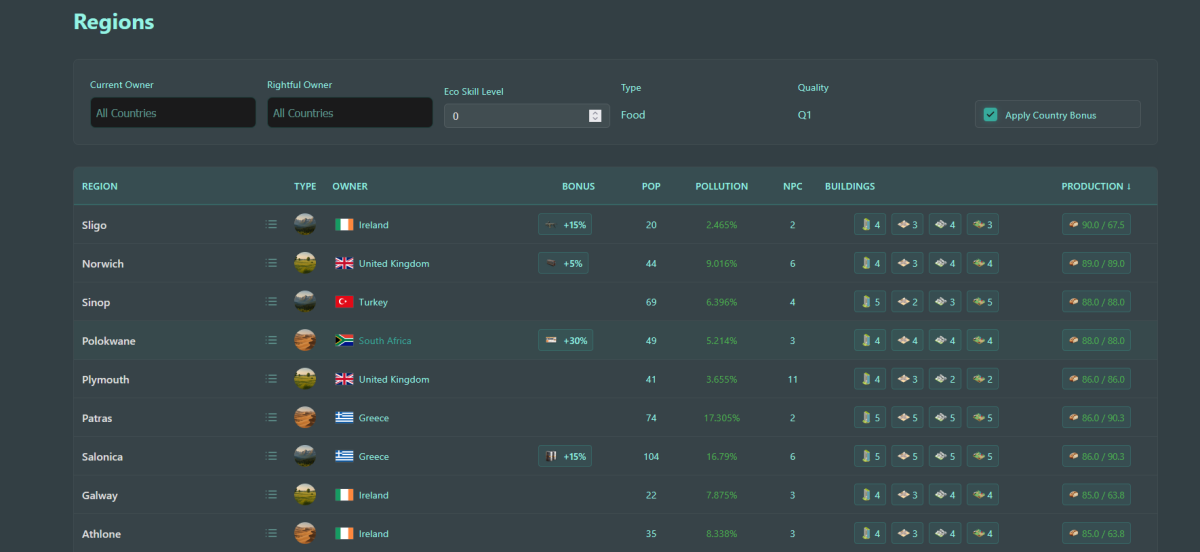Click the South Africa flag icon
Image resolution: width=1200 pixels, height=552 pixels.
pos(344,341)
